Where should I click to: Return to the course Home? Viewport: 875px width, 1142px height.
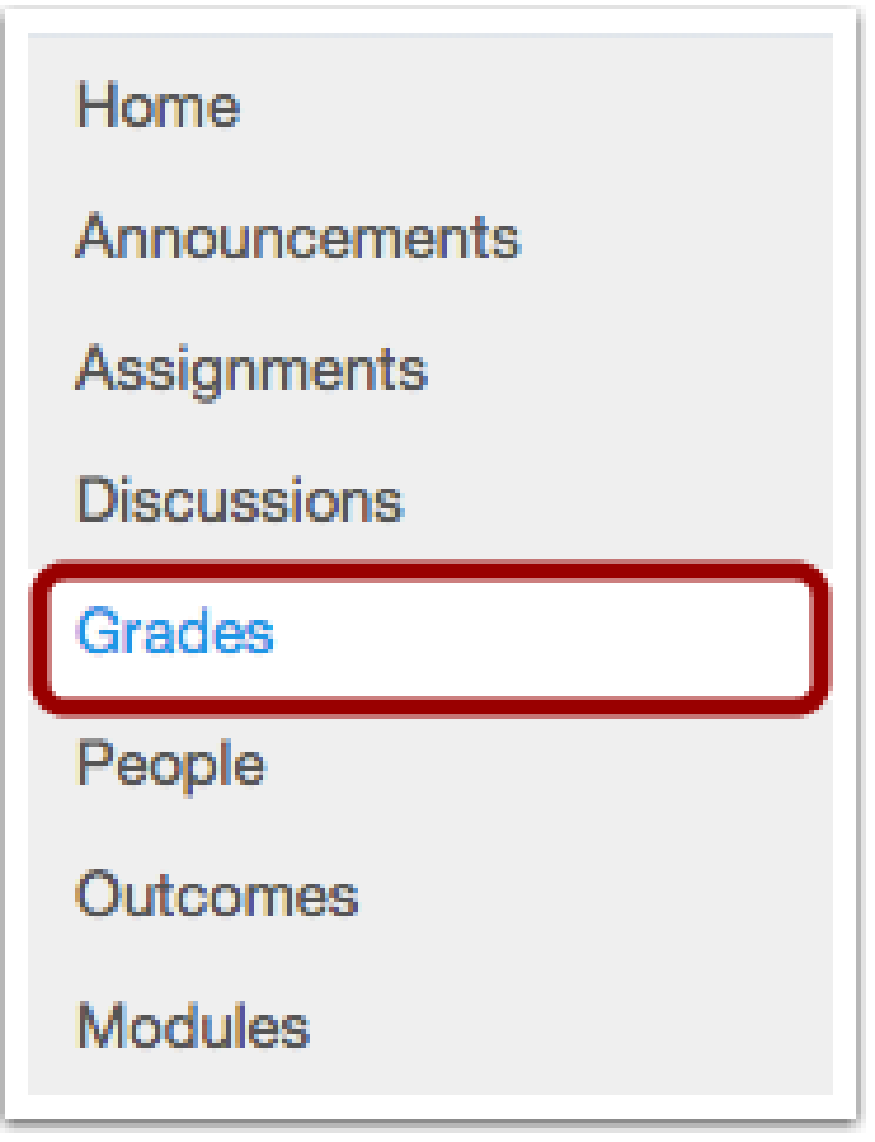(x=158, y=106)
